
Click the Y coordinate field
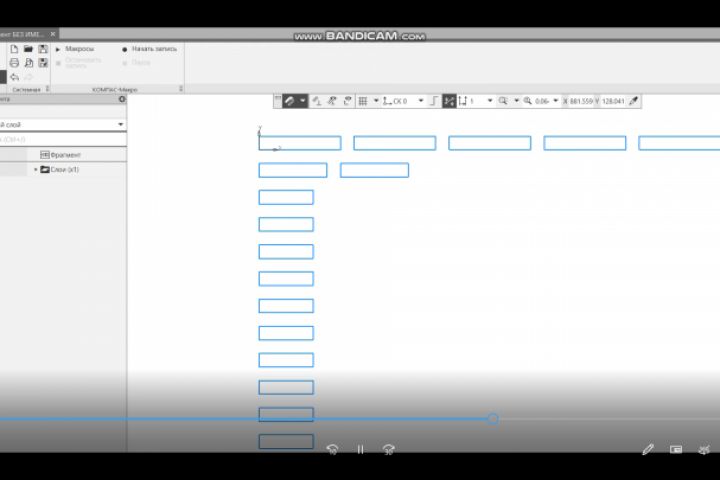tap(613, 101)
